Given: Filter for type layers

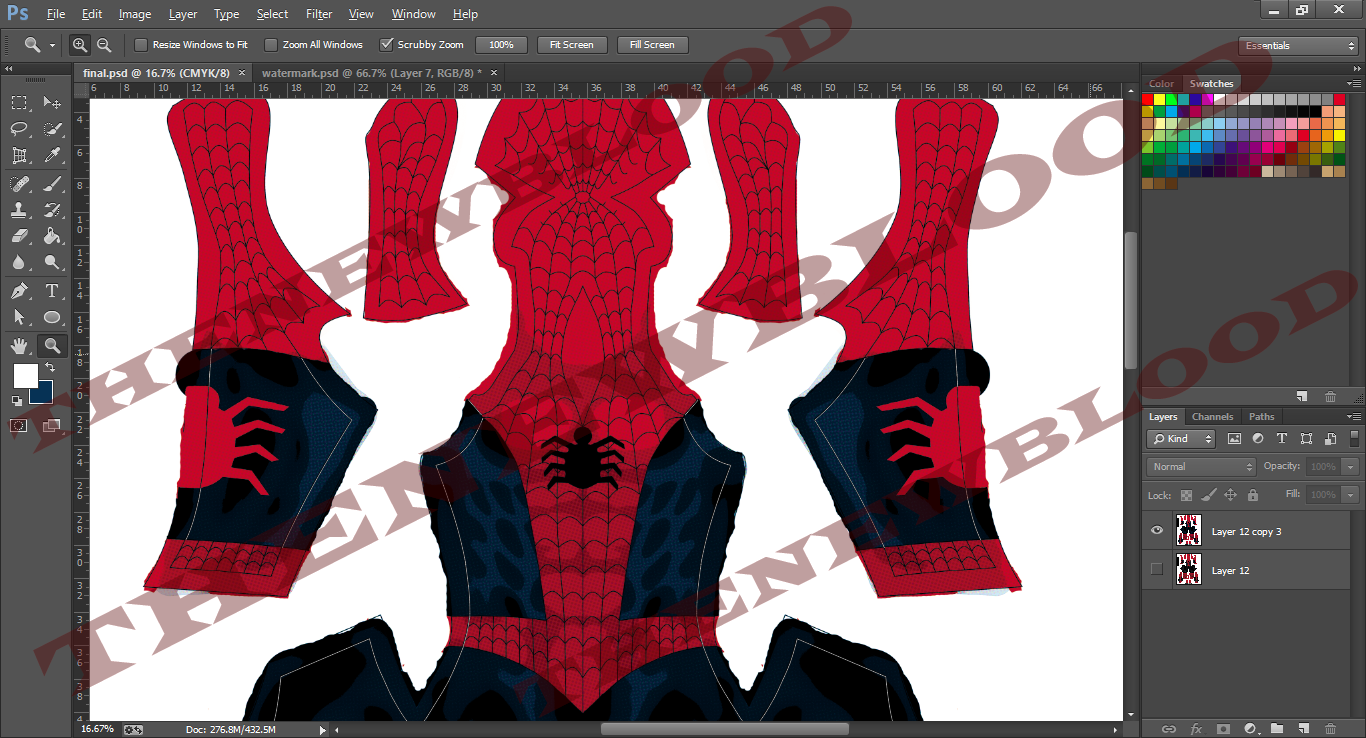Looking at the screenshot, I should coord(1282,439).
